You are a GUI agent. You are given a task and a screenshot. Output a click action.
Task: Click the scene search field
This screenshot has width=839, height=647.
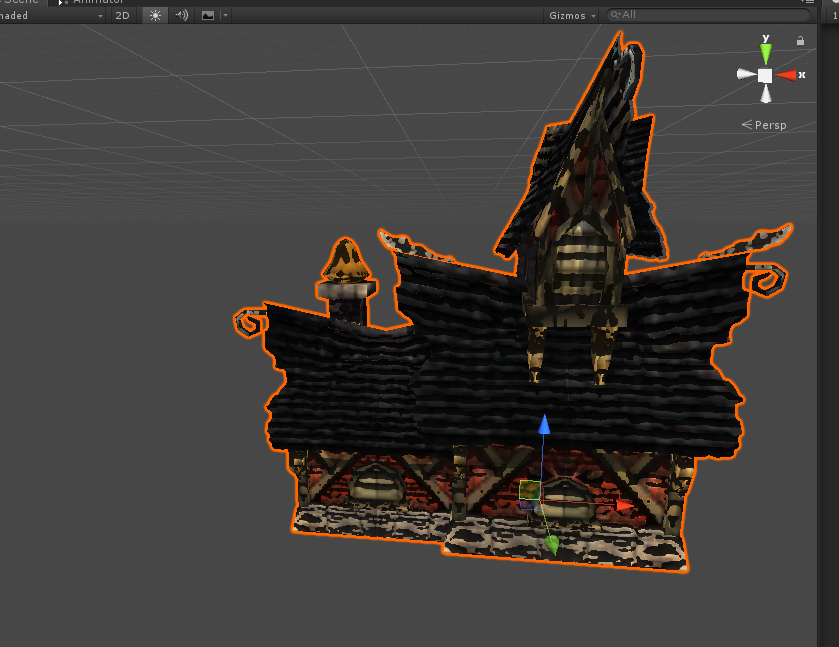click(708, 15)
